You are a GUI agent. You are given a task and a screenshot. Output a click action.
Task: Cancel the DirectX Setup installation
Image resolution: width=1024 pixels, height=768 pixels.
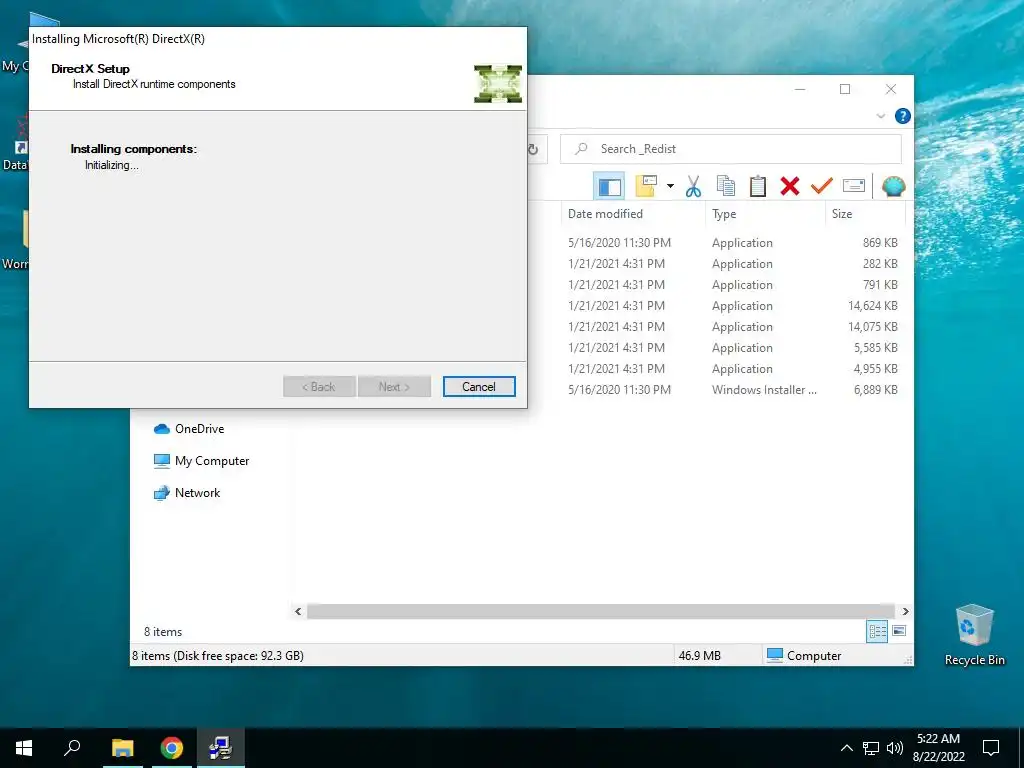[x=479, y=387]
